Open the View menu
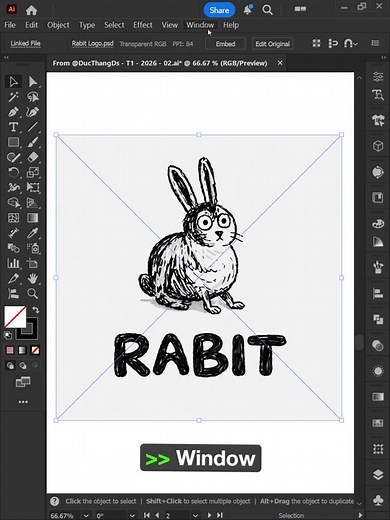 click(x=170, y=25)
